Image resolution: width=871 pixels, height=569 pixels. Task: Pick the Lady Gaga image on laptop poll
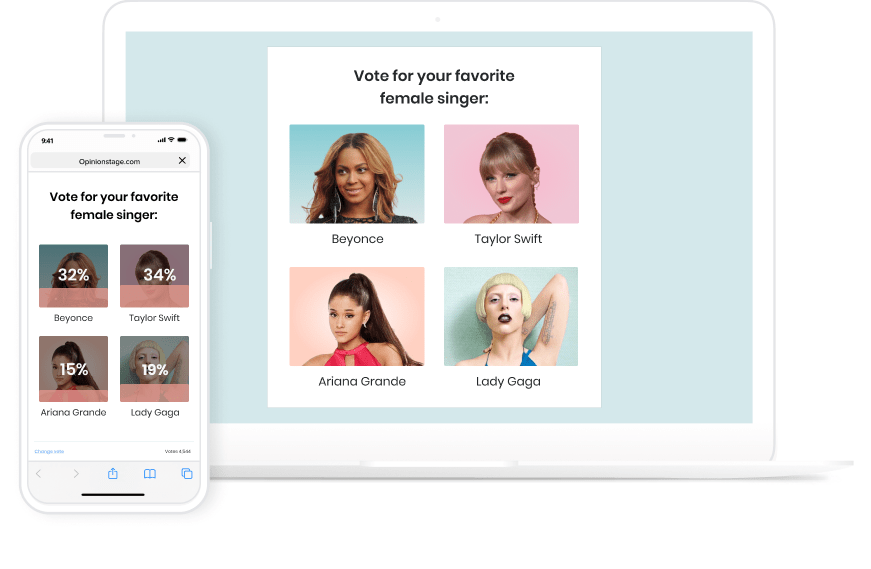(x=511, y=316)
